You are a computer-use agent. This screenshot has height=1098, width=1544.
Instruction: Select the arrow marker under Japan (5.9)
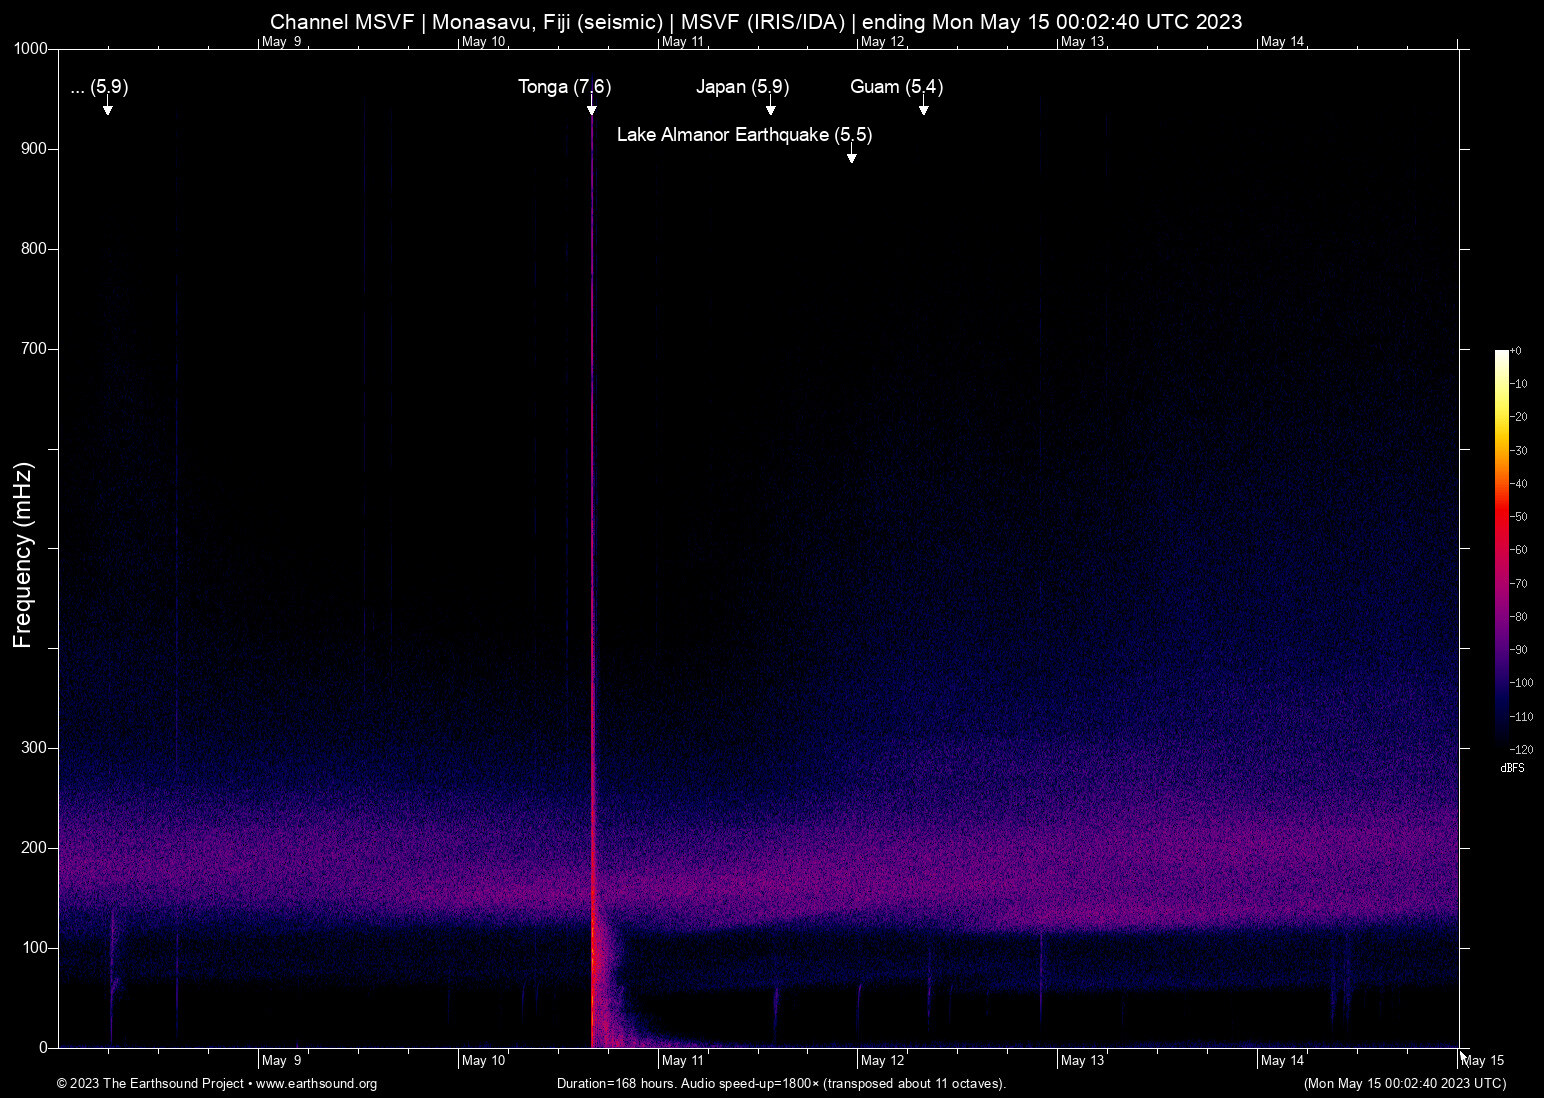(770, 106)
